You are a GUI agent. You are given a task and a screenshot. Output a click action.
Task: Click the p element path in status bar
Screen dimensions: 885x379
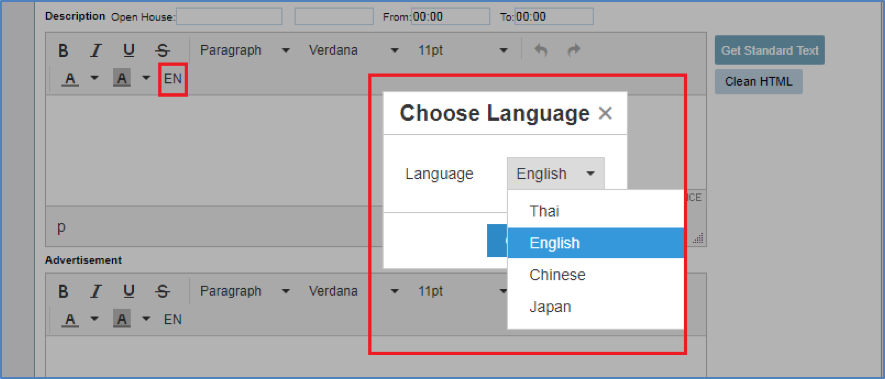(61, 227)
